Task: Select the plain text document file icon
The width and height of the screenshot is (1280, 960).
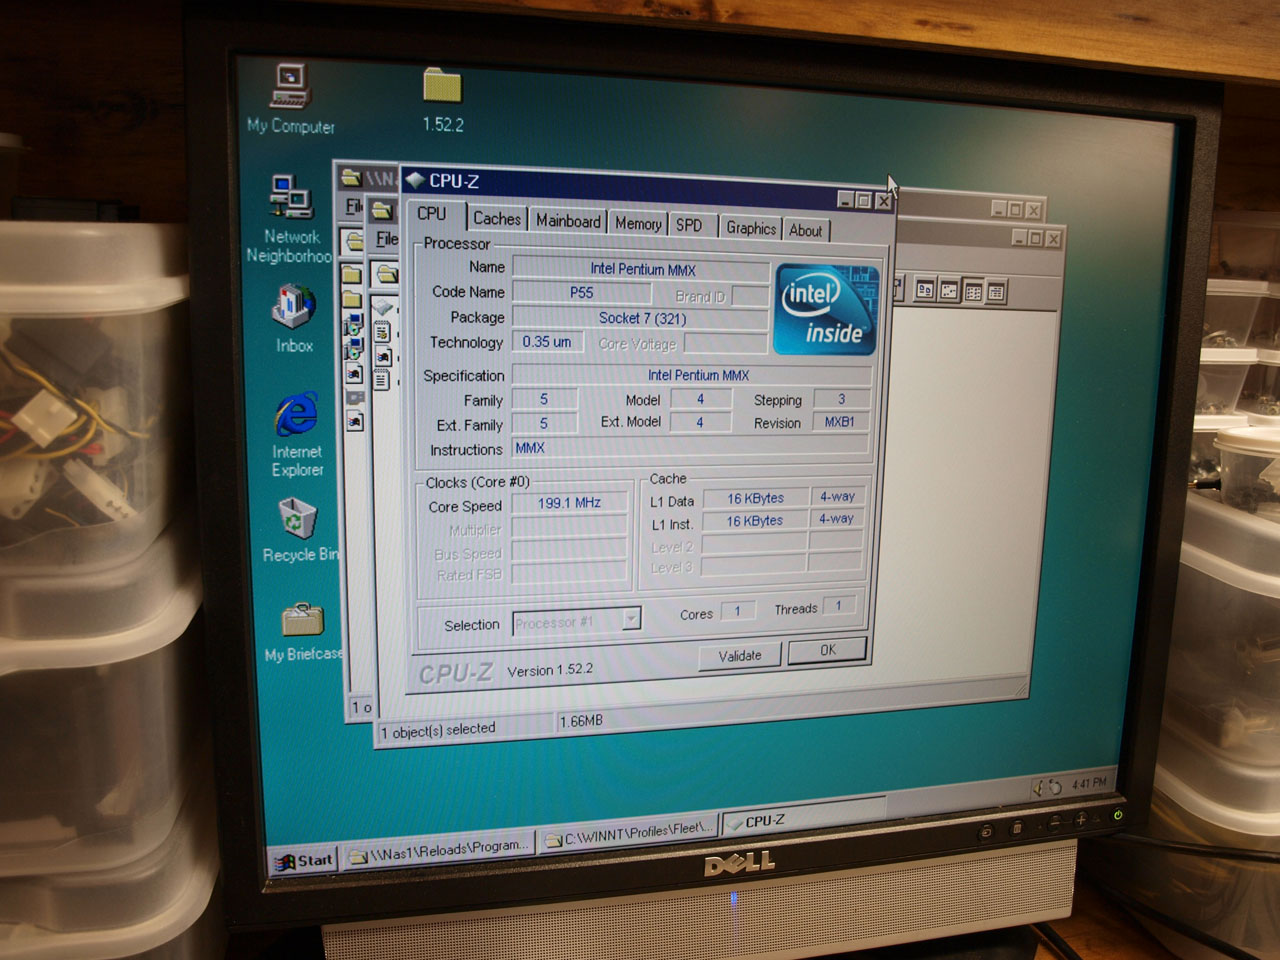Action: click(x=382, y=379)
